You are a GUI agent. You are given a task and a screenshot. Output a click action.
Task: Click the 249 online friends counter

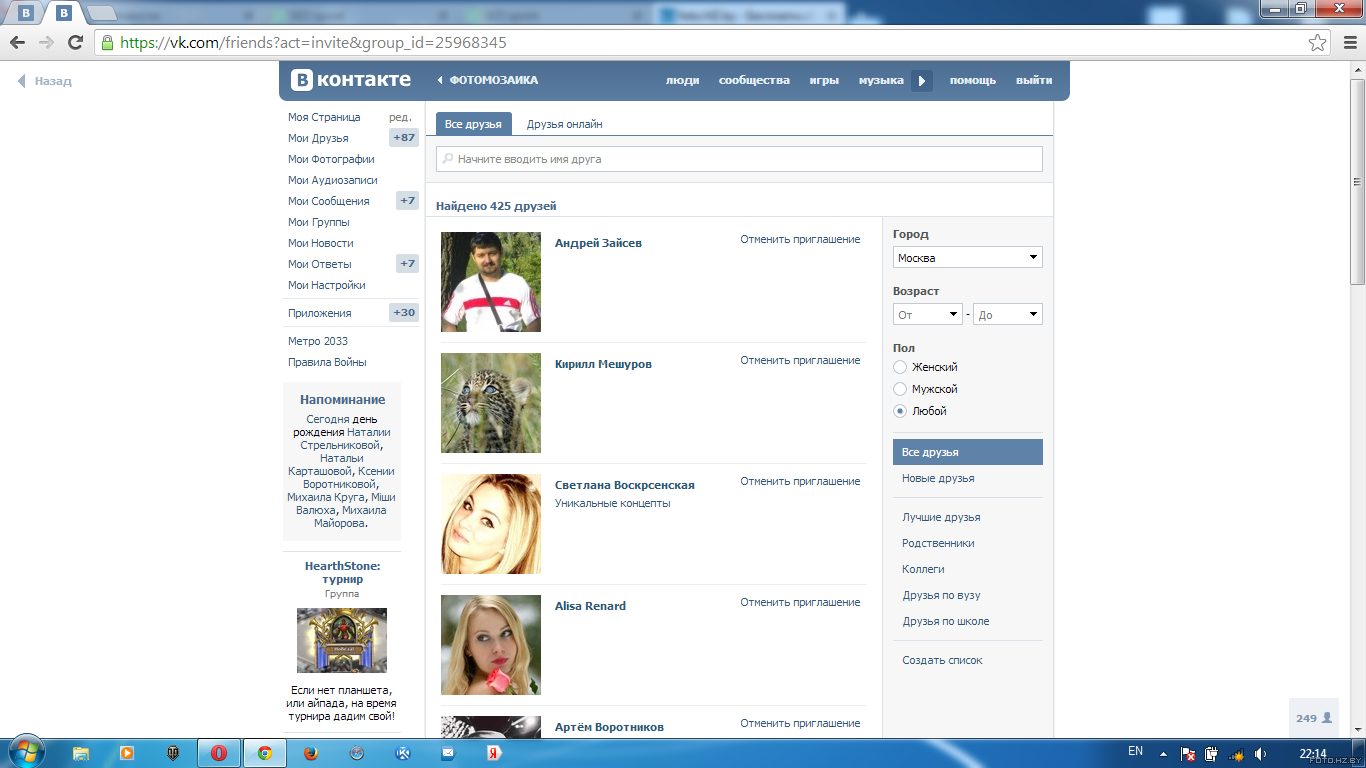(x=1314, y=718)
